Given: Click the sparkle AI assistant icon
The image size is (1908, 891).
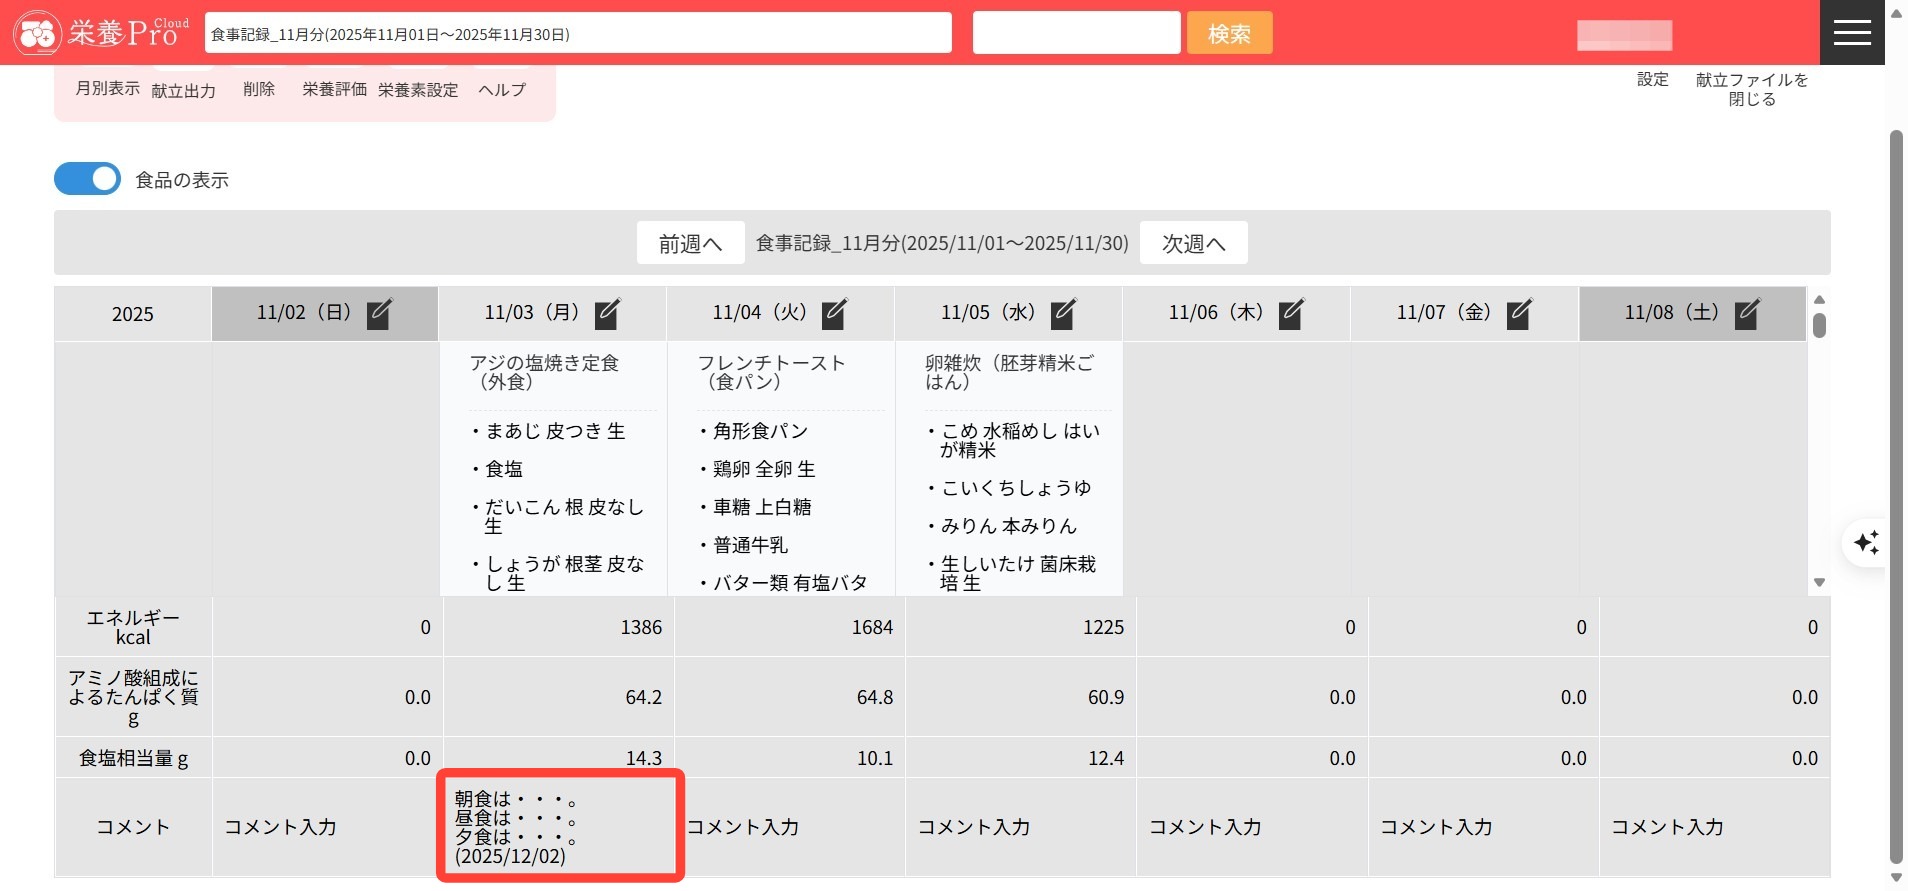Looking at the screenshot, I should pos(1866,543).
